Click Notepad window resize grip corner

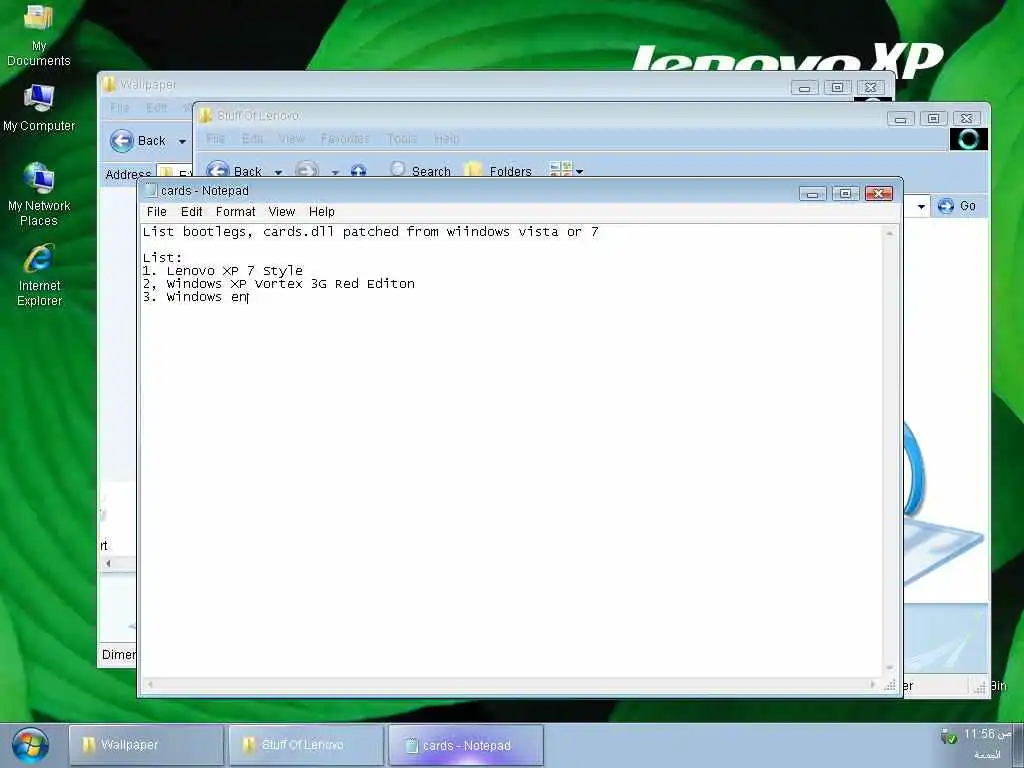click(x=889, y=684)
